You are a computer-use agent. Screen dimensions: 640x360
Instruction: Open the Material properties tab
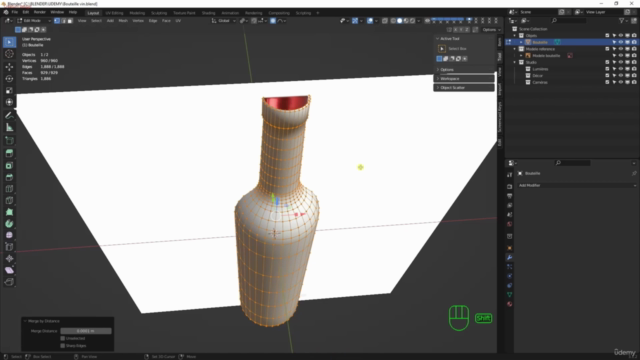[x=509, y=304]
